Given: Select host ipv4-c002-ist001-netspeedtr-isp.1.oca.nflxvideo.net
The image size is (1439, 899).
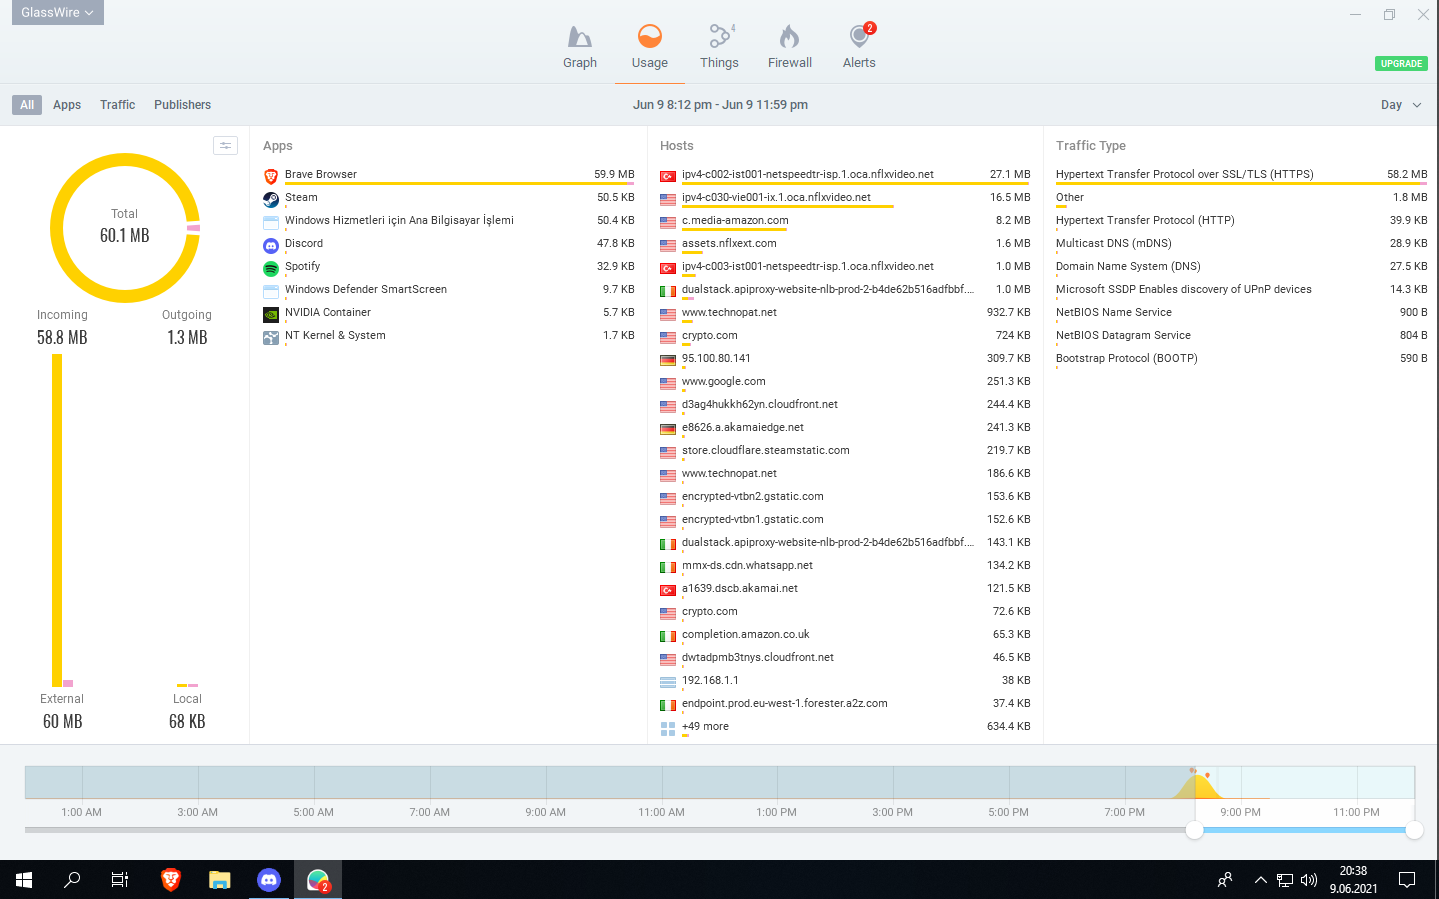Looking at the screenshot, I should [845, 175].
